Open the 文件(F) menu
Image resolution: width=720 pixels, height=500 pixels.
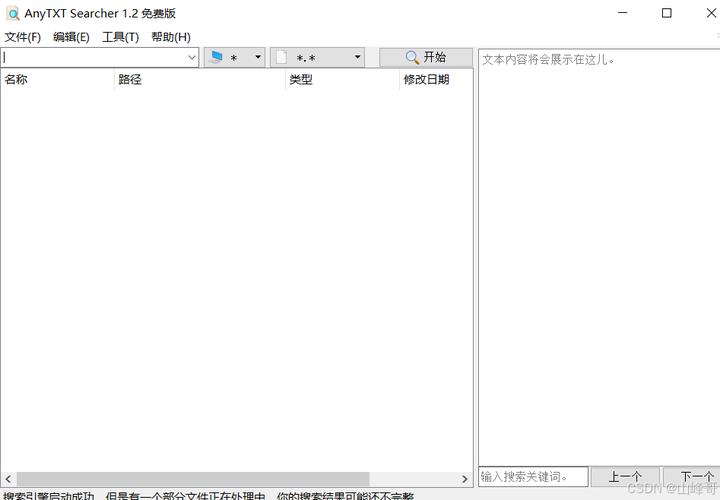click(22, 37)
